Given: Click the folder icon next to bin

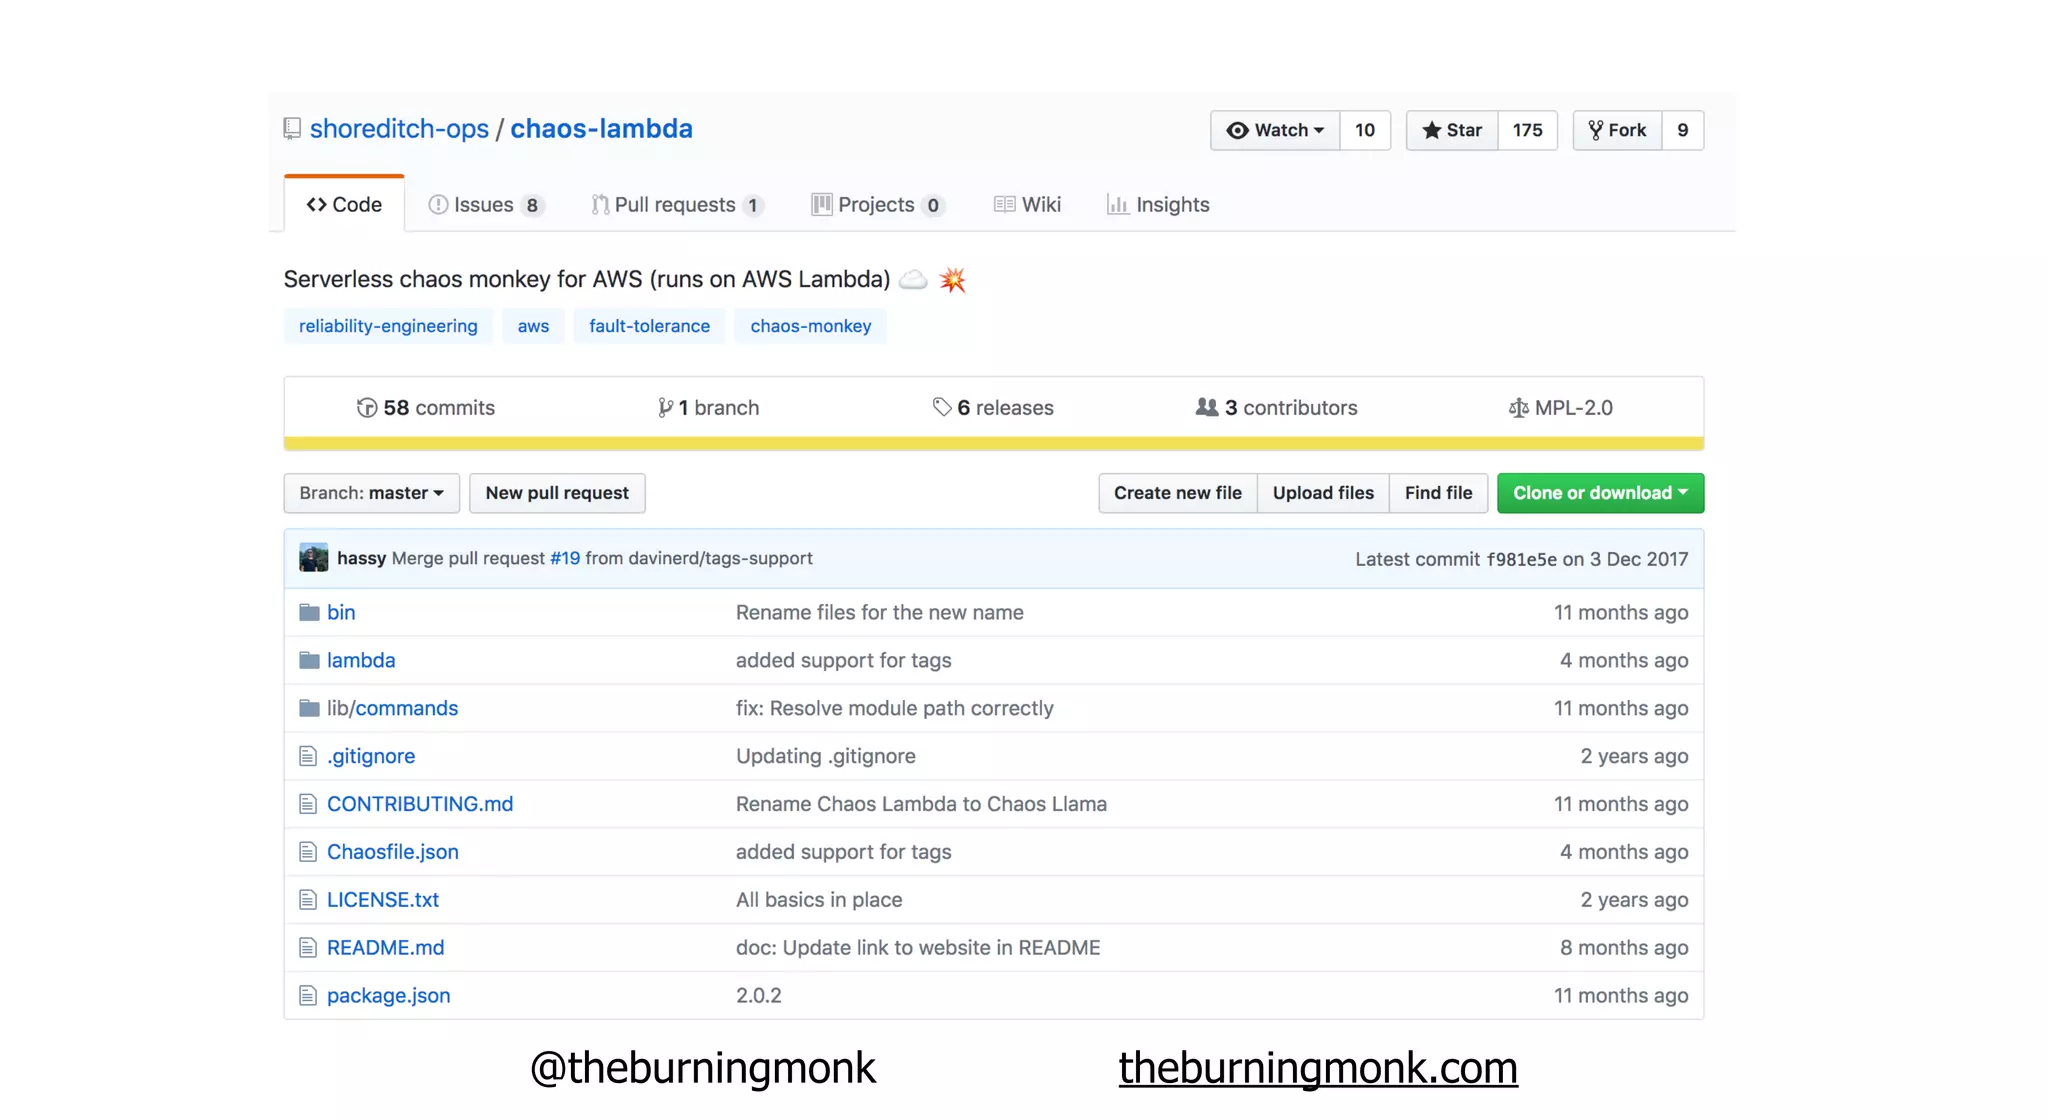Looking at the screenshot, I should [x=309, y=612].
